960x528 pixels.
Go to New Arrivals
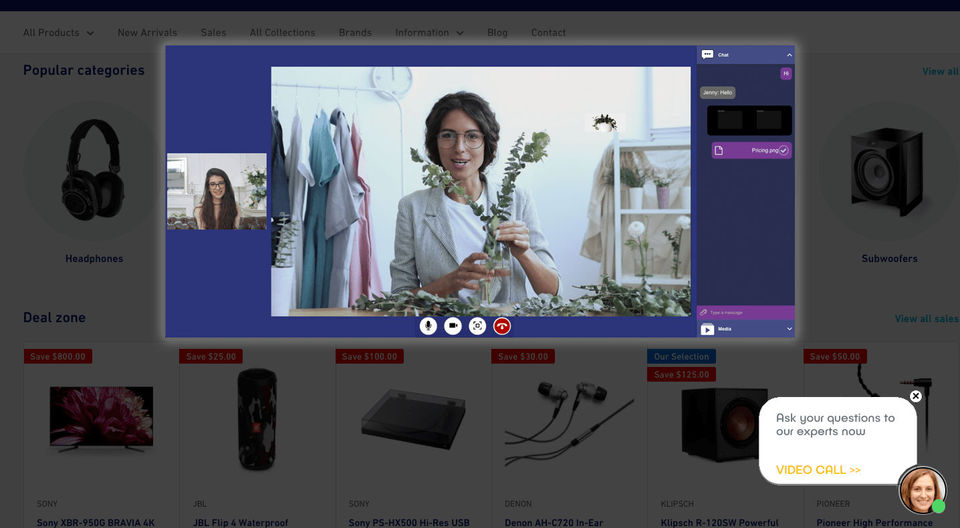pyautogui.click(x=147, y=32)
